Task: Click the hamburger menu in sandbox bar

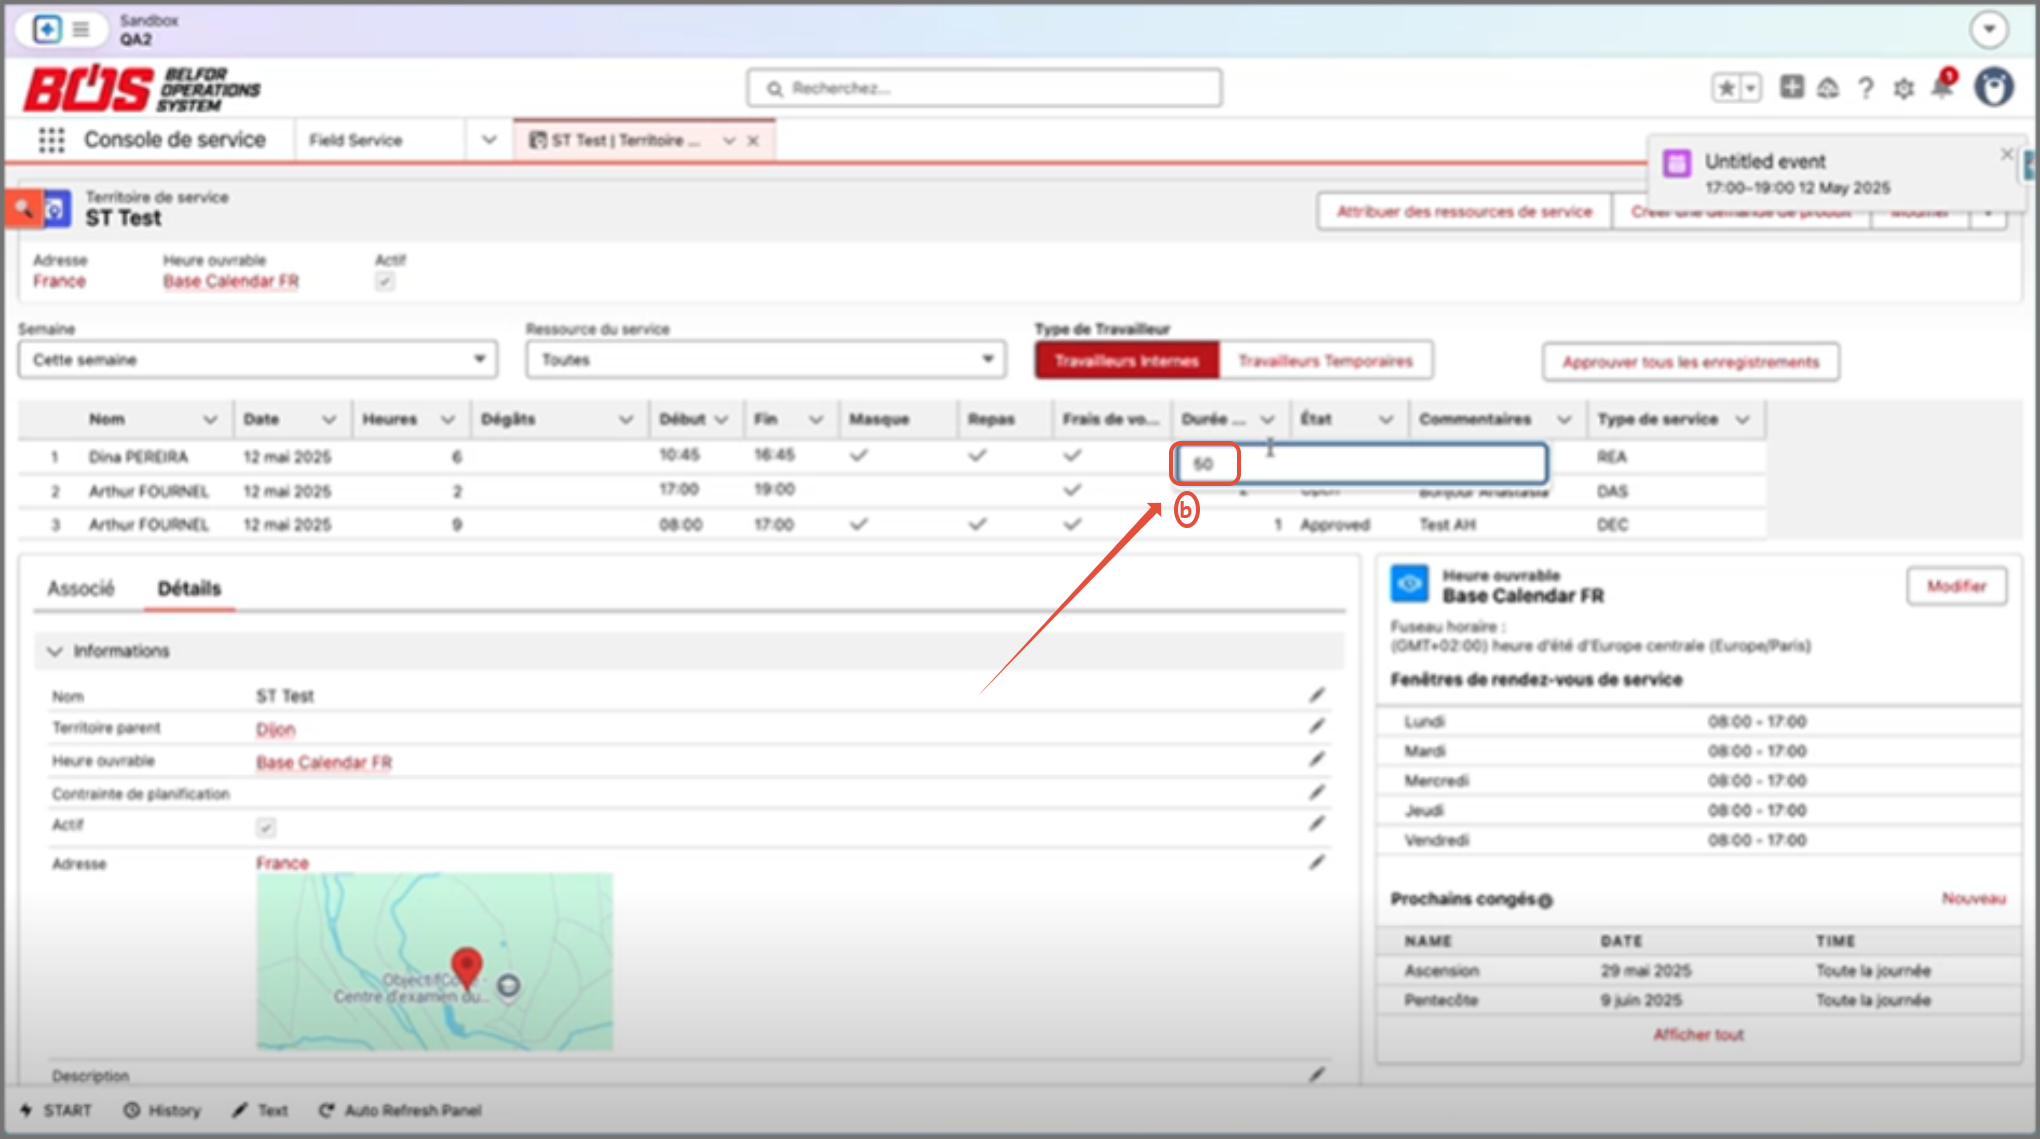Action: [x=81, y=29]
